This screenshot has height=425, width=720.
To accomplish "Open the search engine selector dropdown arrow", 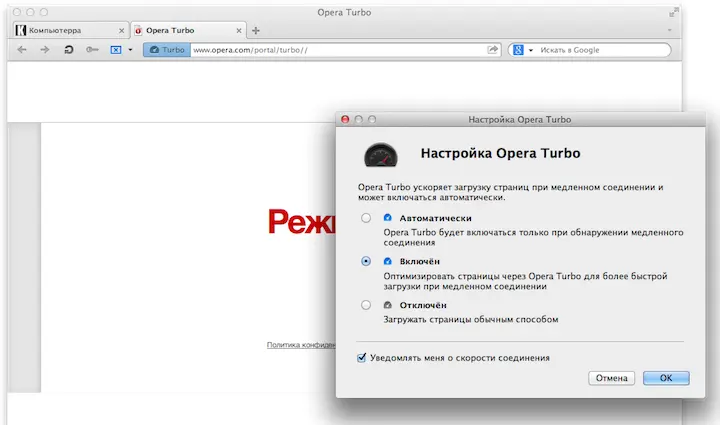I will (x=531, y=50).
